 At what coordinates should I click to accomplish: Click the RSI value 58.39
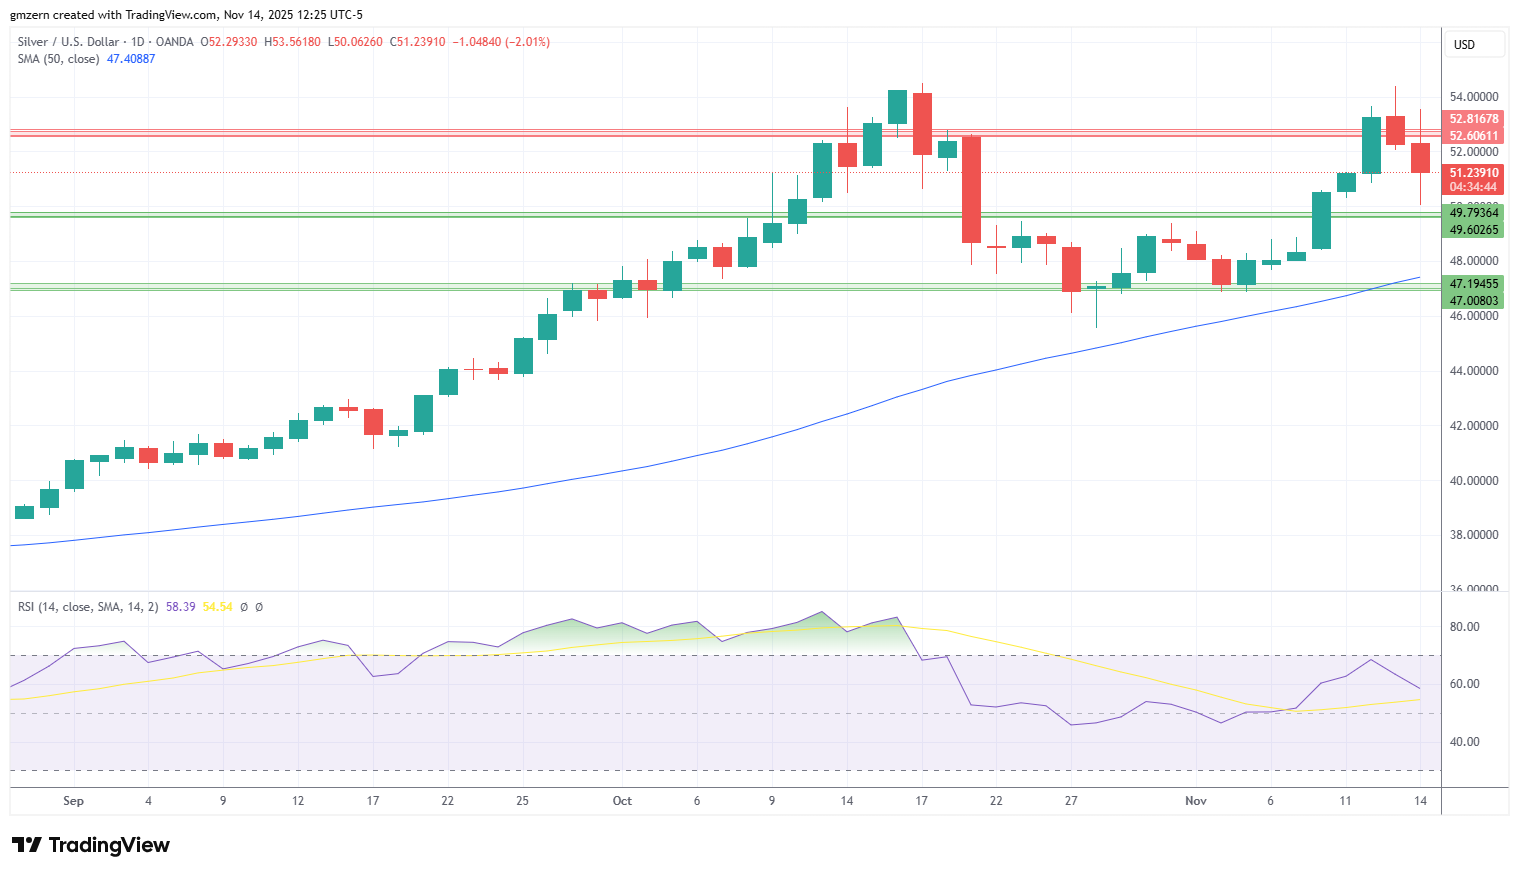point(180,607)
